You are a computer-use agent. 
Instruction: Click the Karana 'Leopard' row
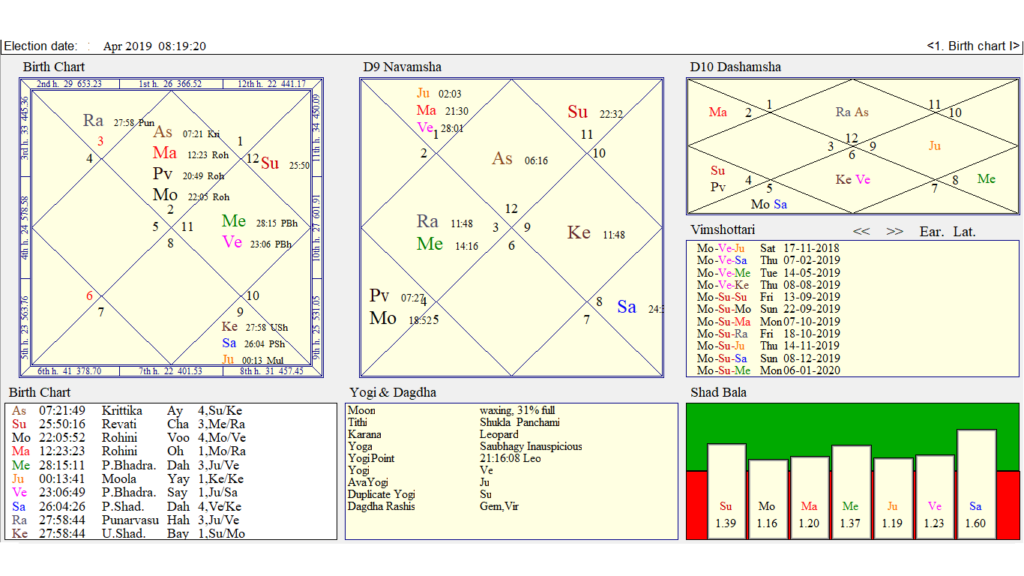433,434
